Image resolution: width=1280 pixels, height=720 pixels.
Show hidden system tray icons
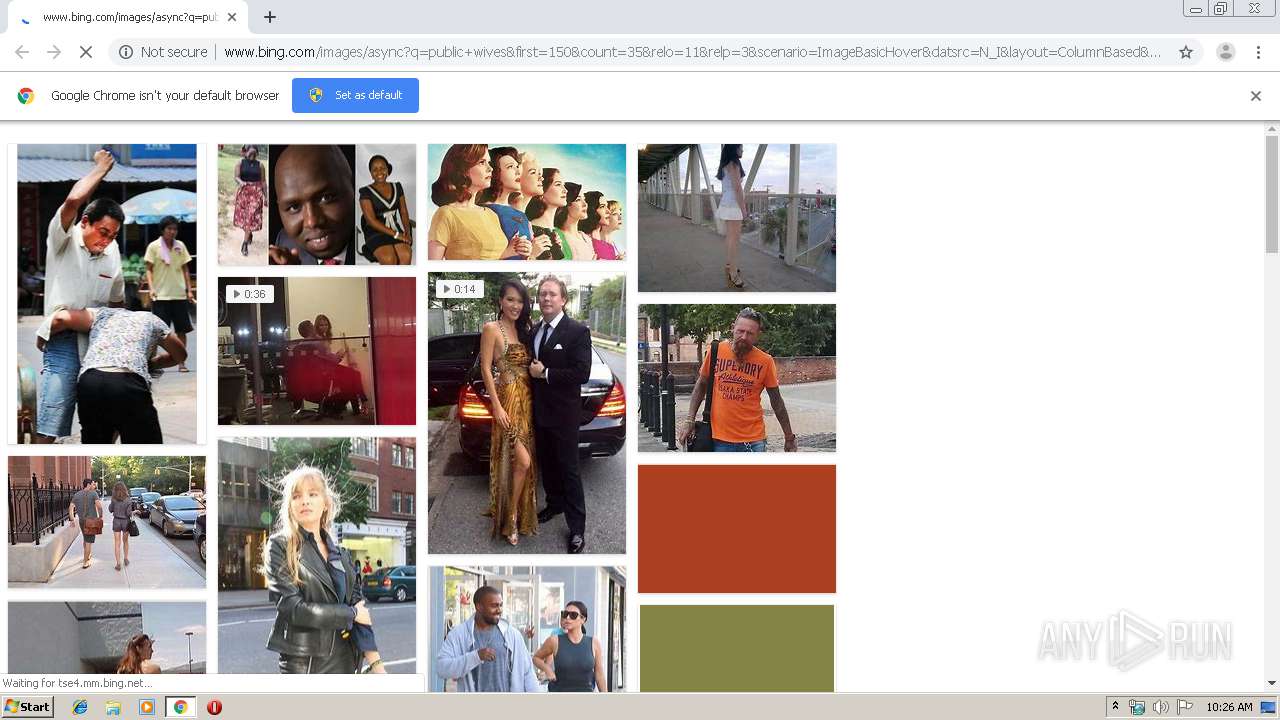pos(1115,707)
